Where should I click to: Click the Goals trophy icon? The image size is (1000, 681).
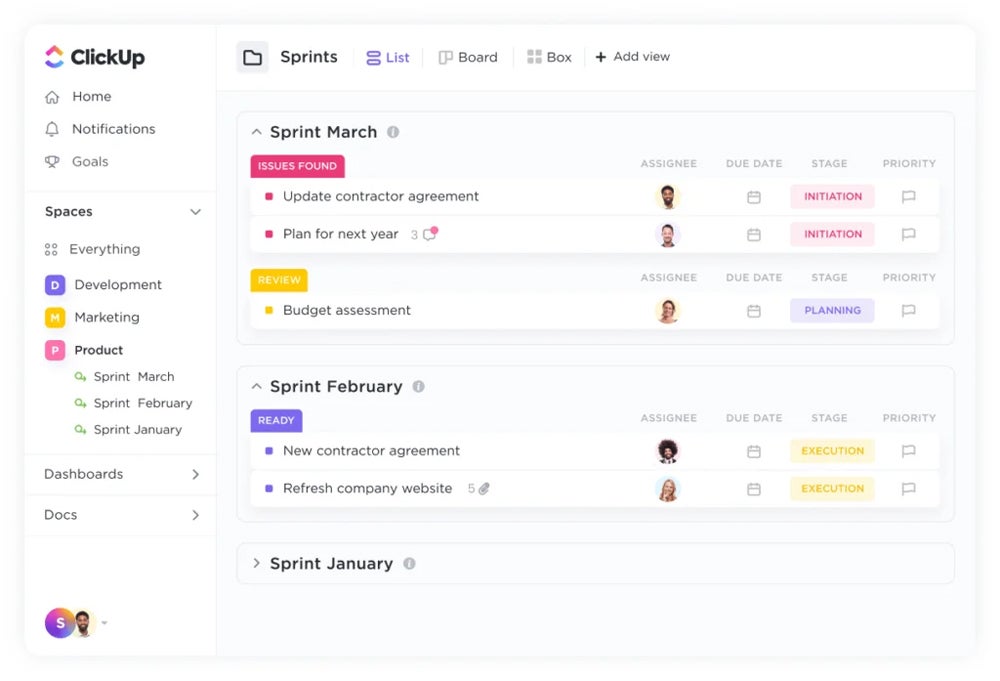pos(52,162)
